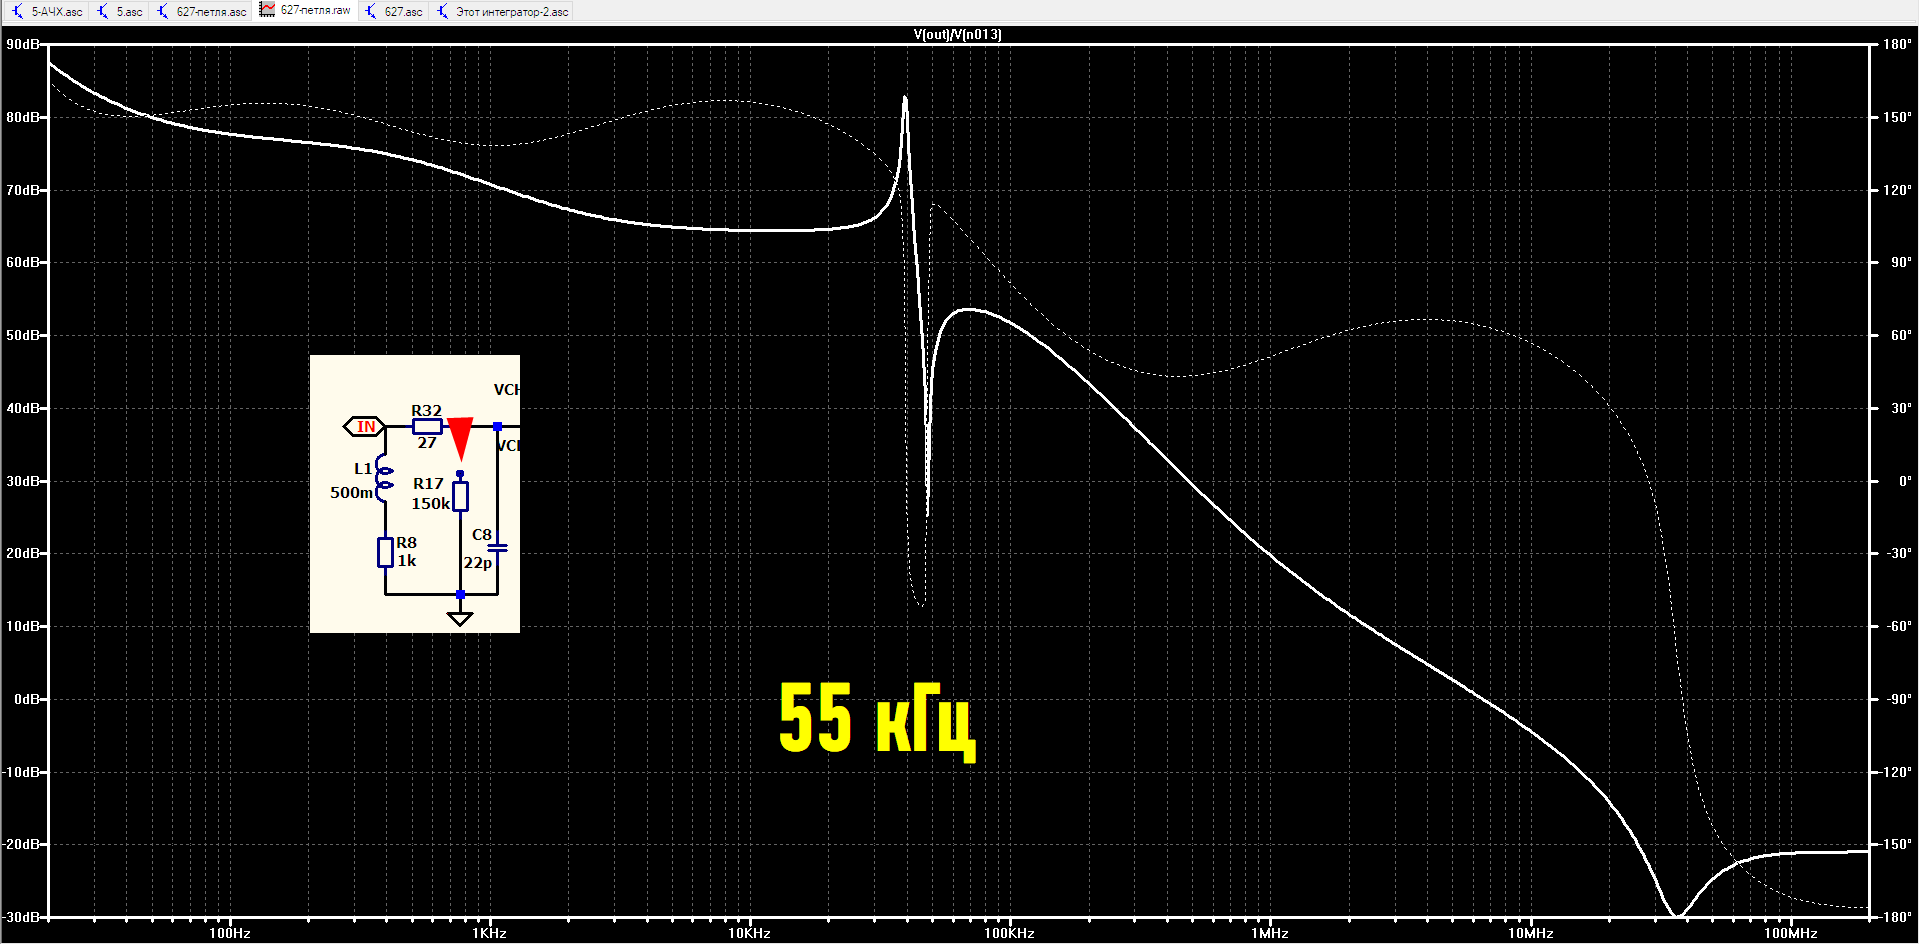The image size is (1919, 944).
Task: Click the 100KHz frequency axis label
Action: 1009,933
